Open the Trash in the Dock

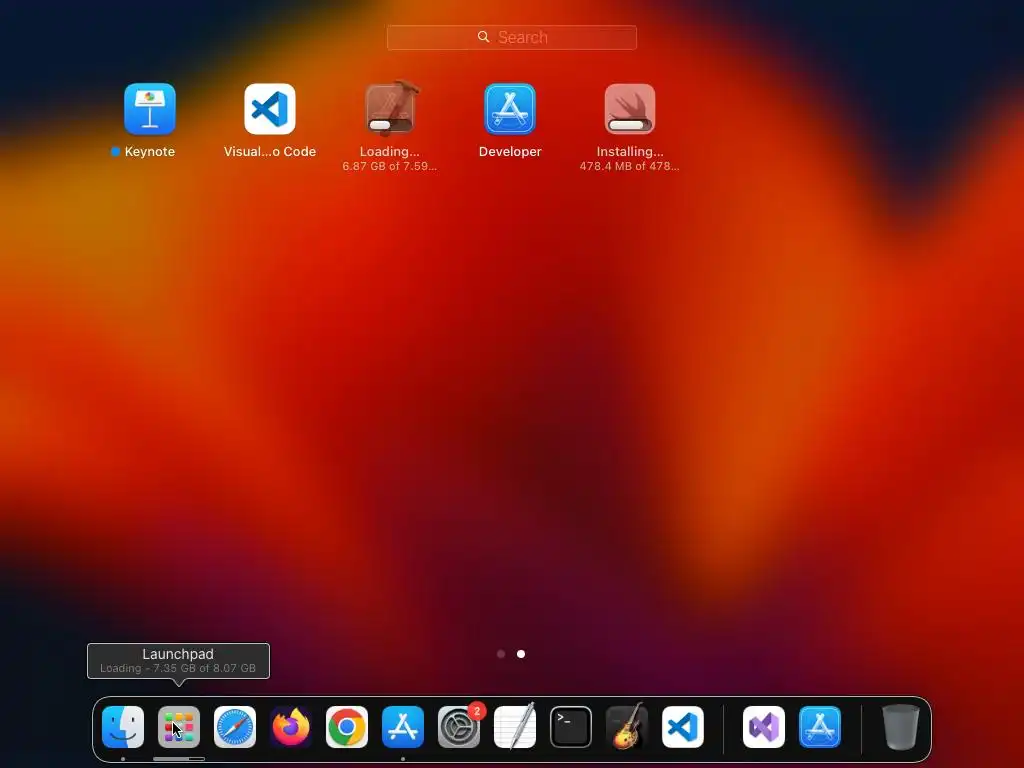click(x=901, y=727)
